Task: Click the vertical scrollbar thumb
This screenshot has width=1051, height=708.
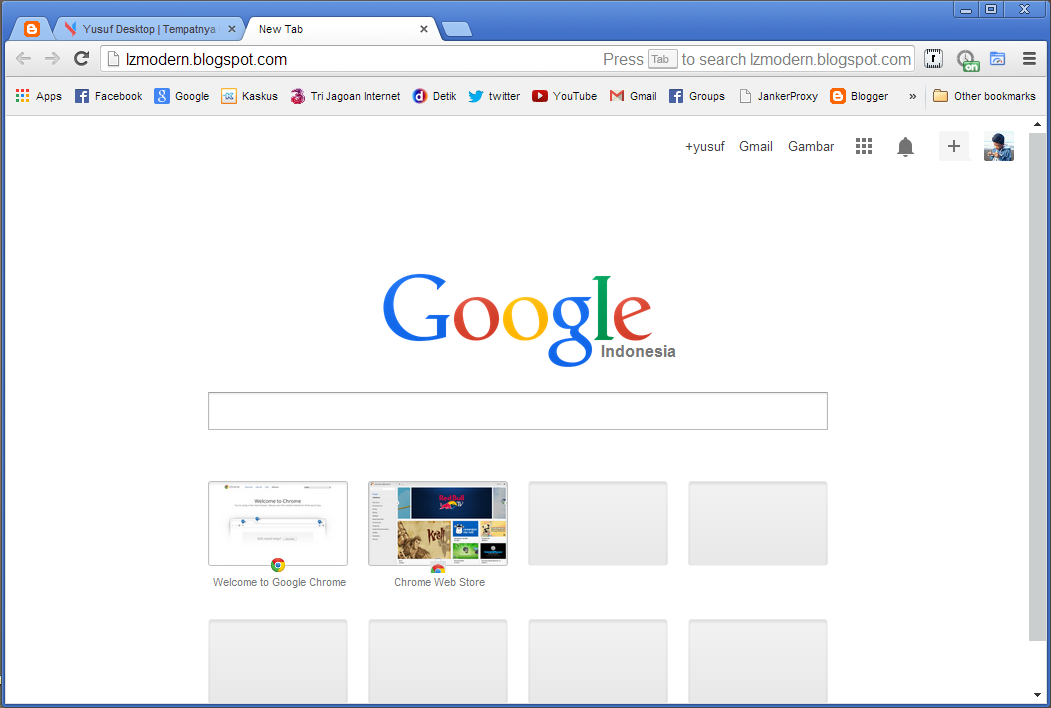Action: [1037, 386]
